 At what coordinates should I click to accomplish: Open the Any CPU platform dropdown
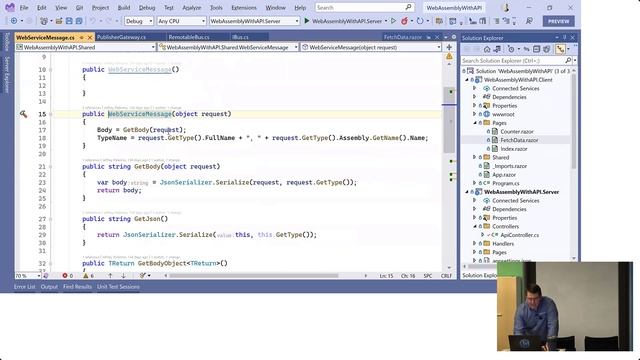(x=181, y=21)
